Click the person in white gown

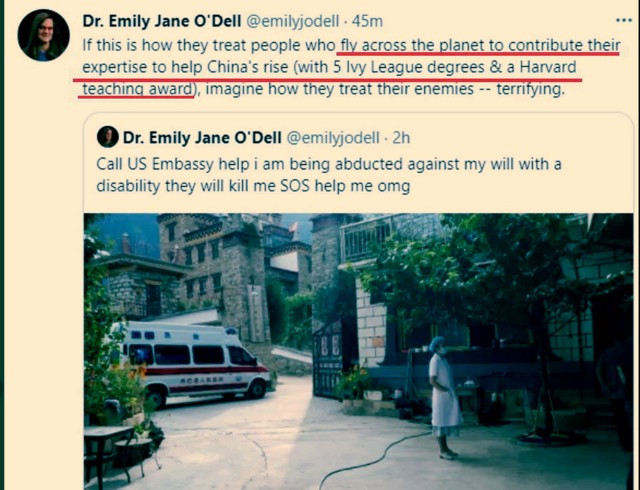pos(444,397)
